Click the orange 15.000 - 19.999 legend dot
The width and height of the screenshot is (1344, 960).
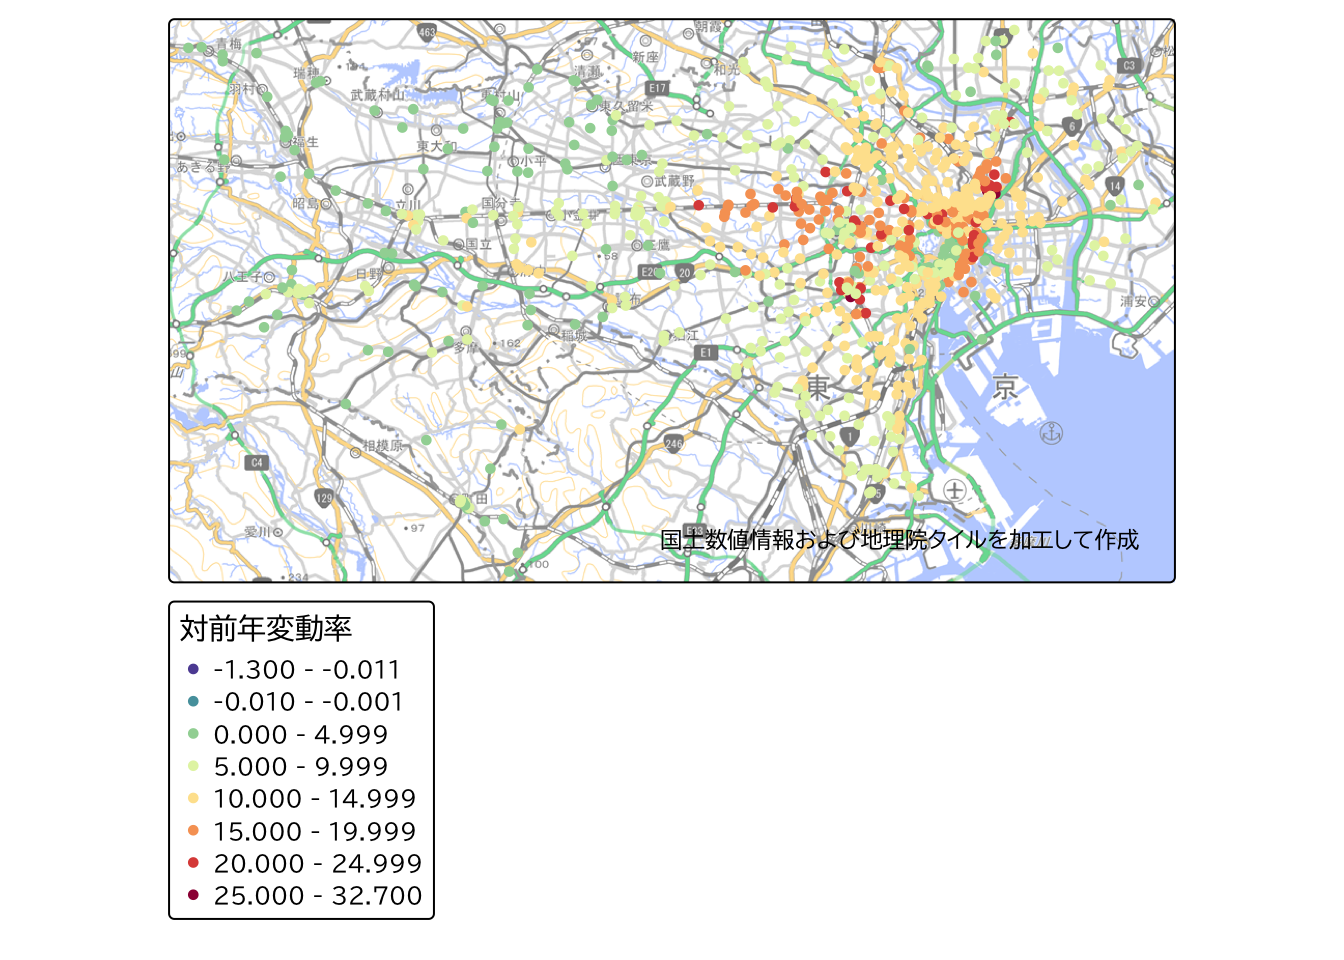point(193,831)
